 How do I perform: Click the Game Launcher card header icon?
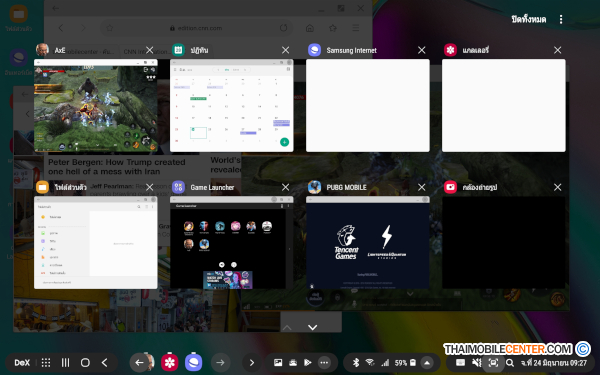click(178, 187)
